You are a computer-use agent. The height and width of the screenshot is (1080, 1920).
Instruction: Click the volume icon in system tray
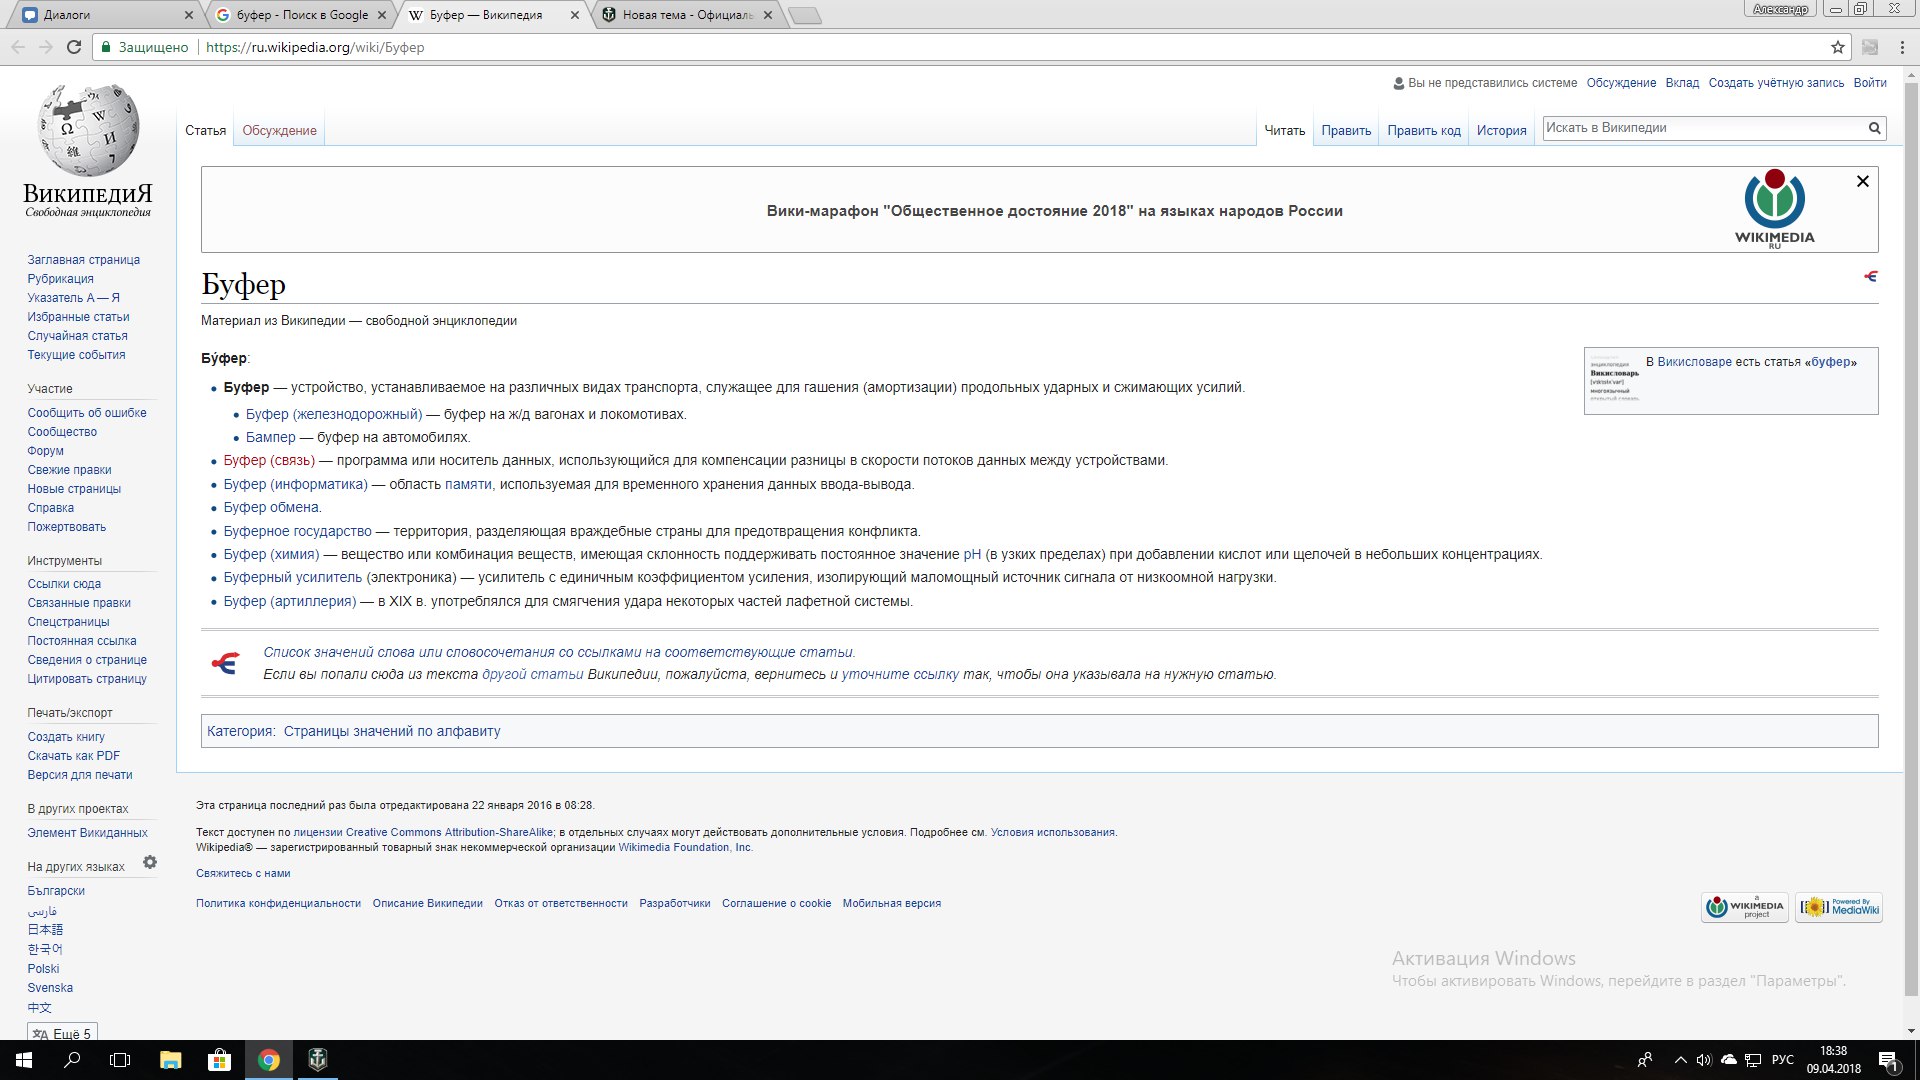[x=1704, y=1060]
